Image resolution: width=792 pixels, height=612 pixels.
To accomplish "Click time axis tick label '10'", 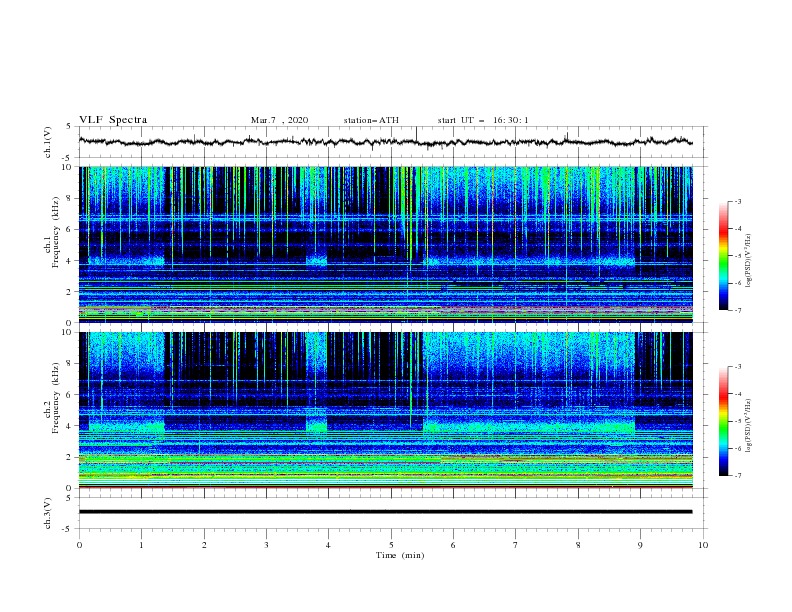I will point(703,545).
